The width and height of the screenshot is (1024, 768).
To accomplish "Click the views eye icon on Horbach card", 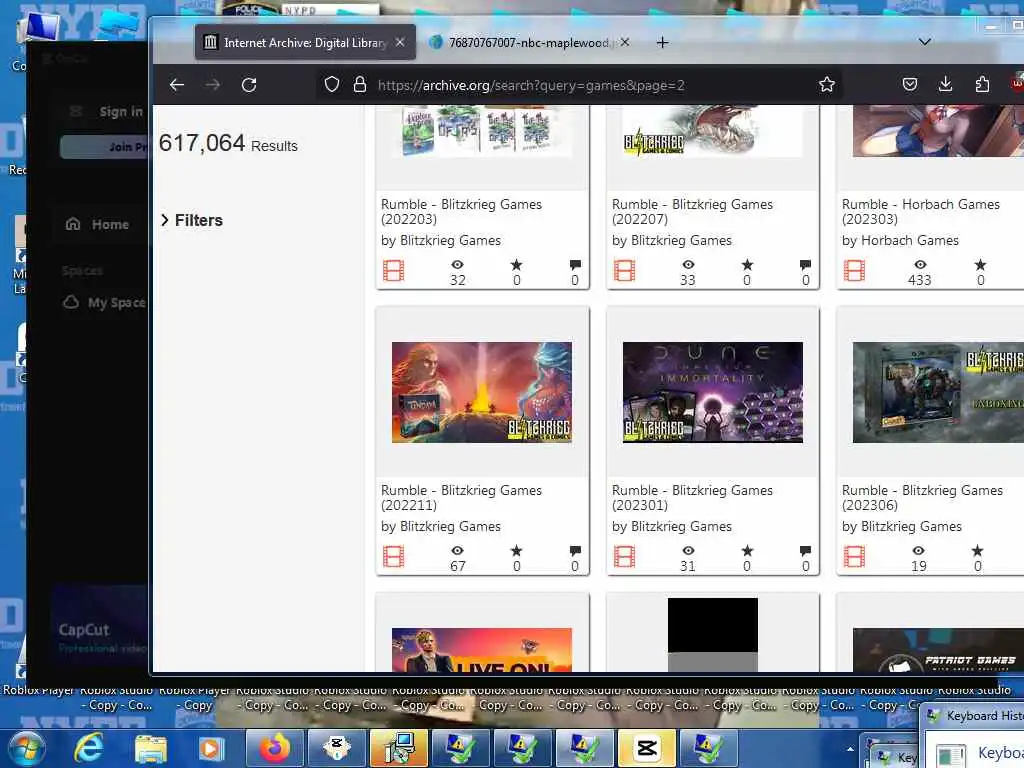I will click(x=920, y=264).
